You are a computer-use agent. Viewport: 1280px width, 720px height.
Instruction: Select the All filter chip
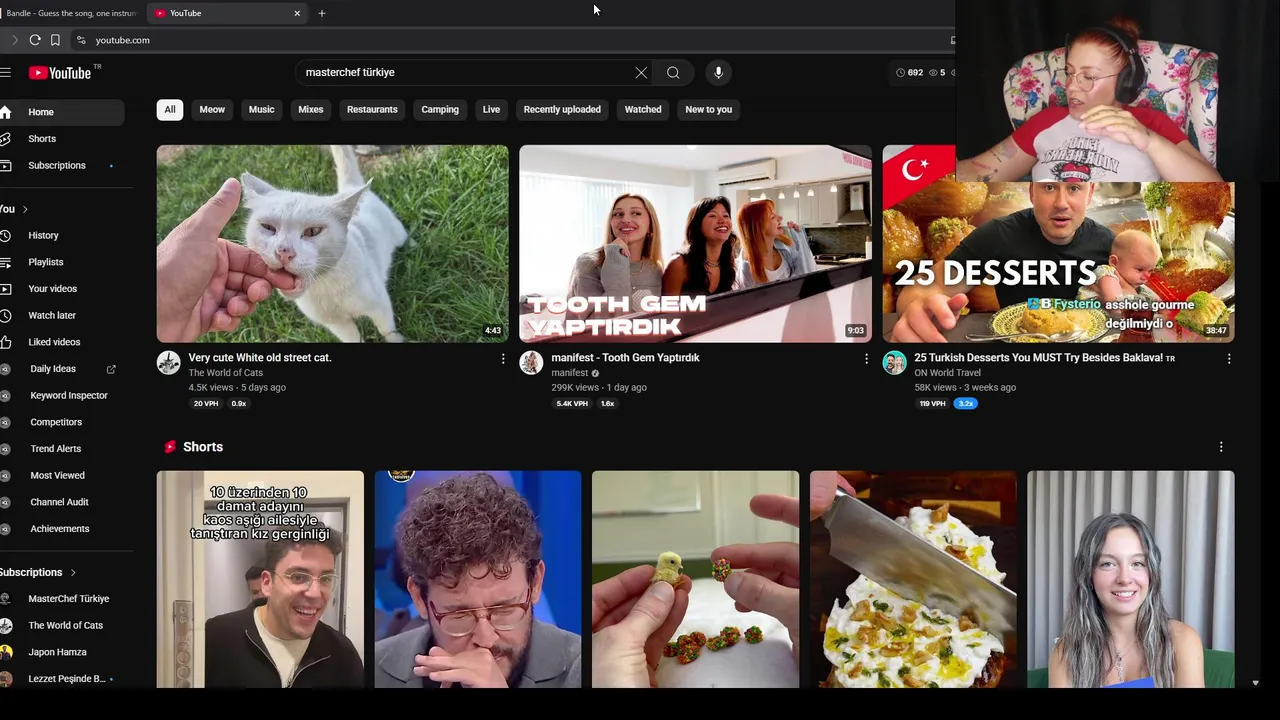coord(170,110)
